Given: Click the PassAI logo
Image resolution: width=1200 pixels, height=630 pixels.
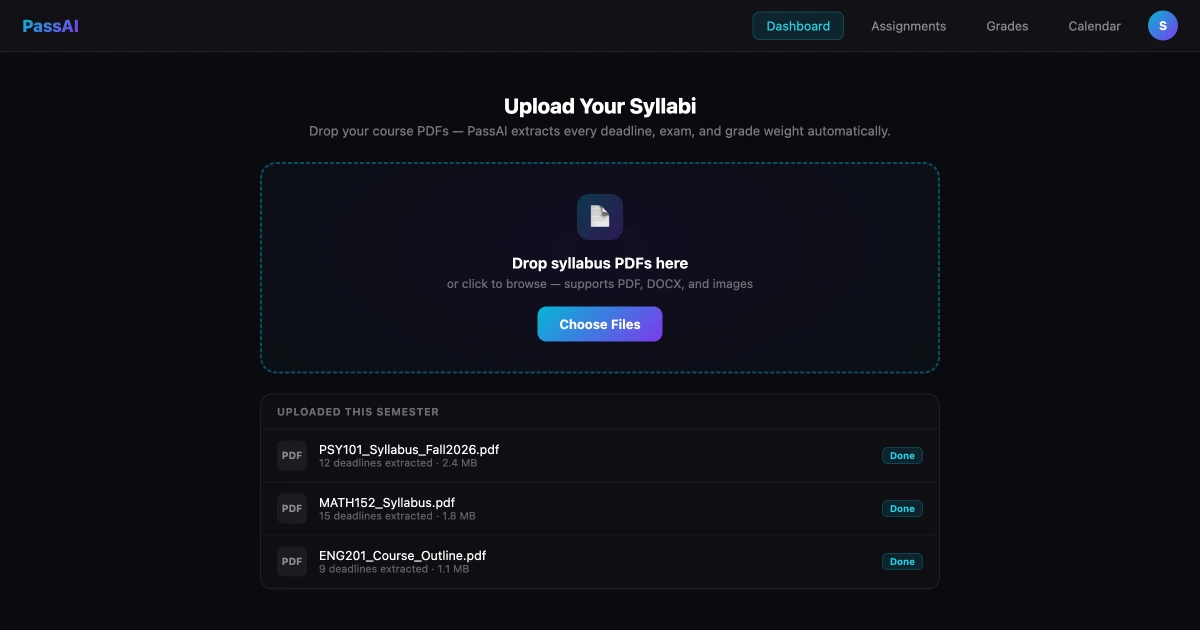Looking at the screenshot, I should point(50,26).
